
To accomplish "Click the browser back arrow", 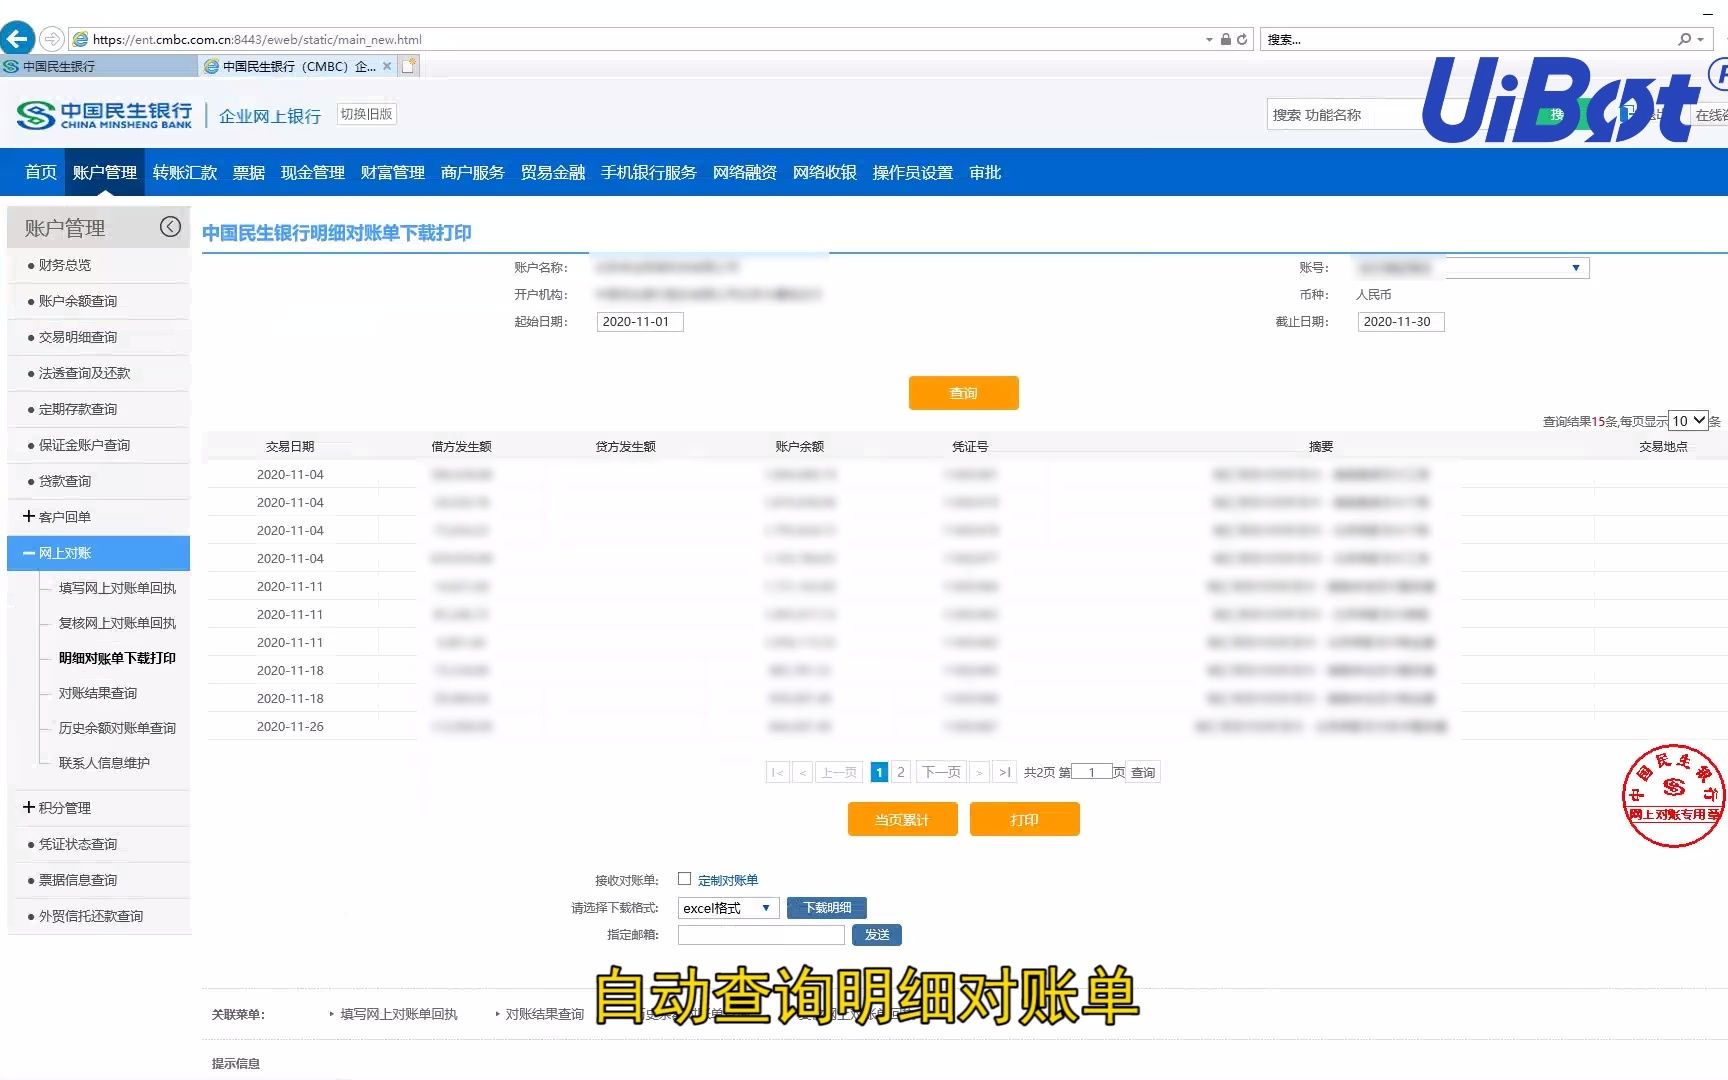I will (x=17, y=38).
